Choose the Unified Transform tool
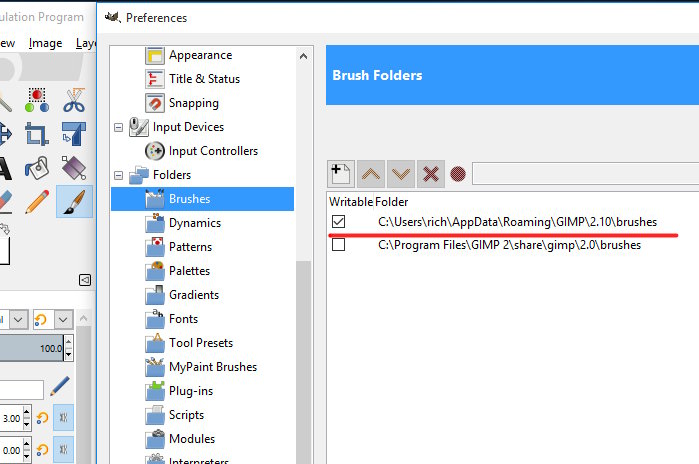This screenshot has width=699, height=464. 74,134
